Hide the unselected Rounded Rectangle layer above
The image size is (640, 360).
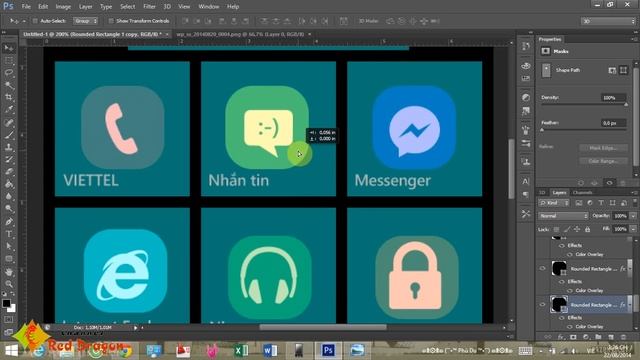click(542, 268)
